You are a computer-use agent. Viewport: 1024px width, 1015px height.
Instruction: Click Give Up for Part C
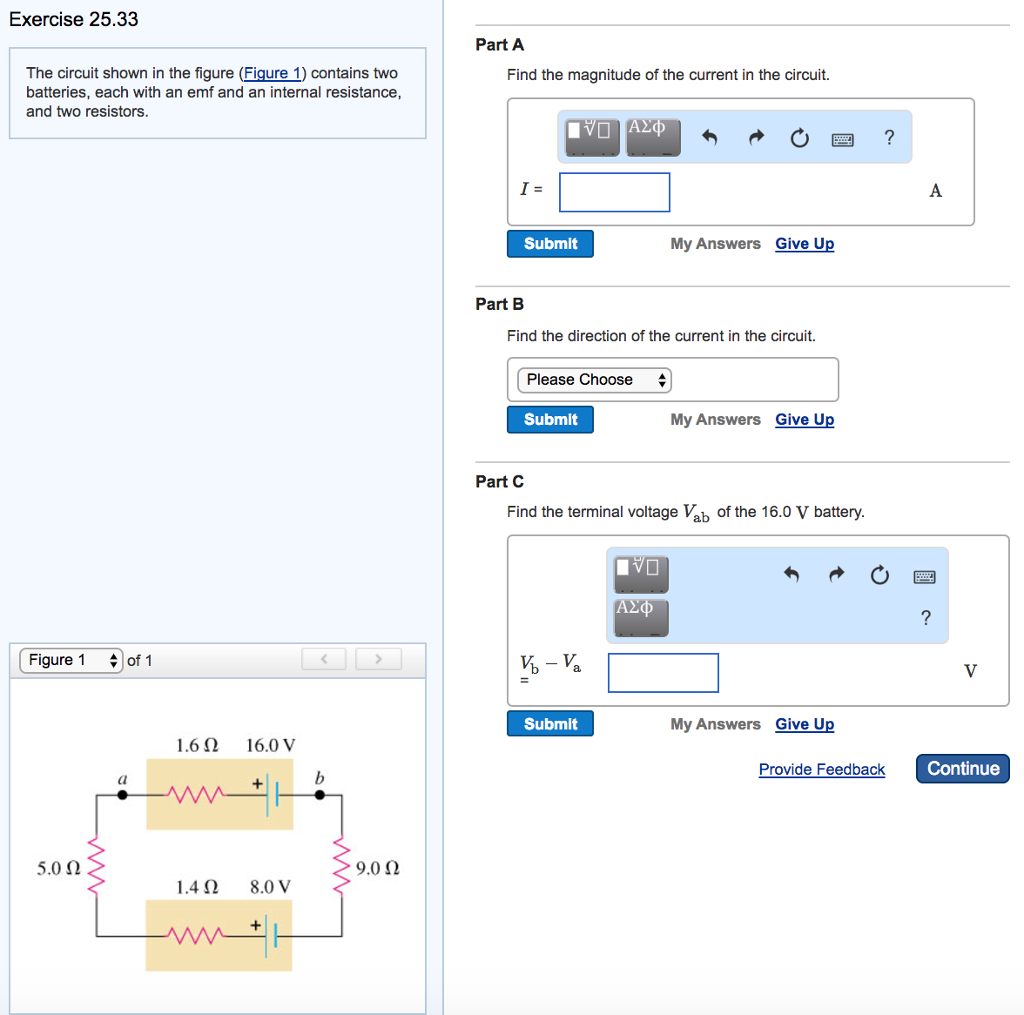(x=804, y=723)
